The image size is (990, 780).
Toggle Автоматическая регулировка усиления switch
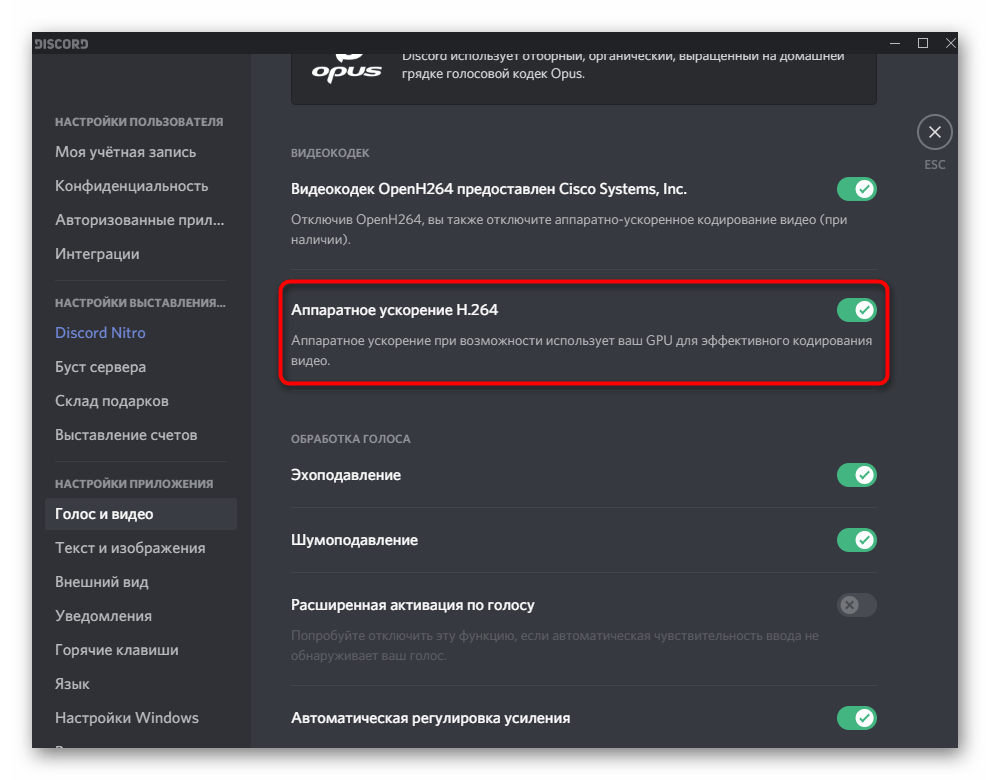pyautogui.click(x=856, y=718)
